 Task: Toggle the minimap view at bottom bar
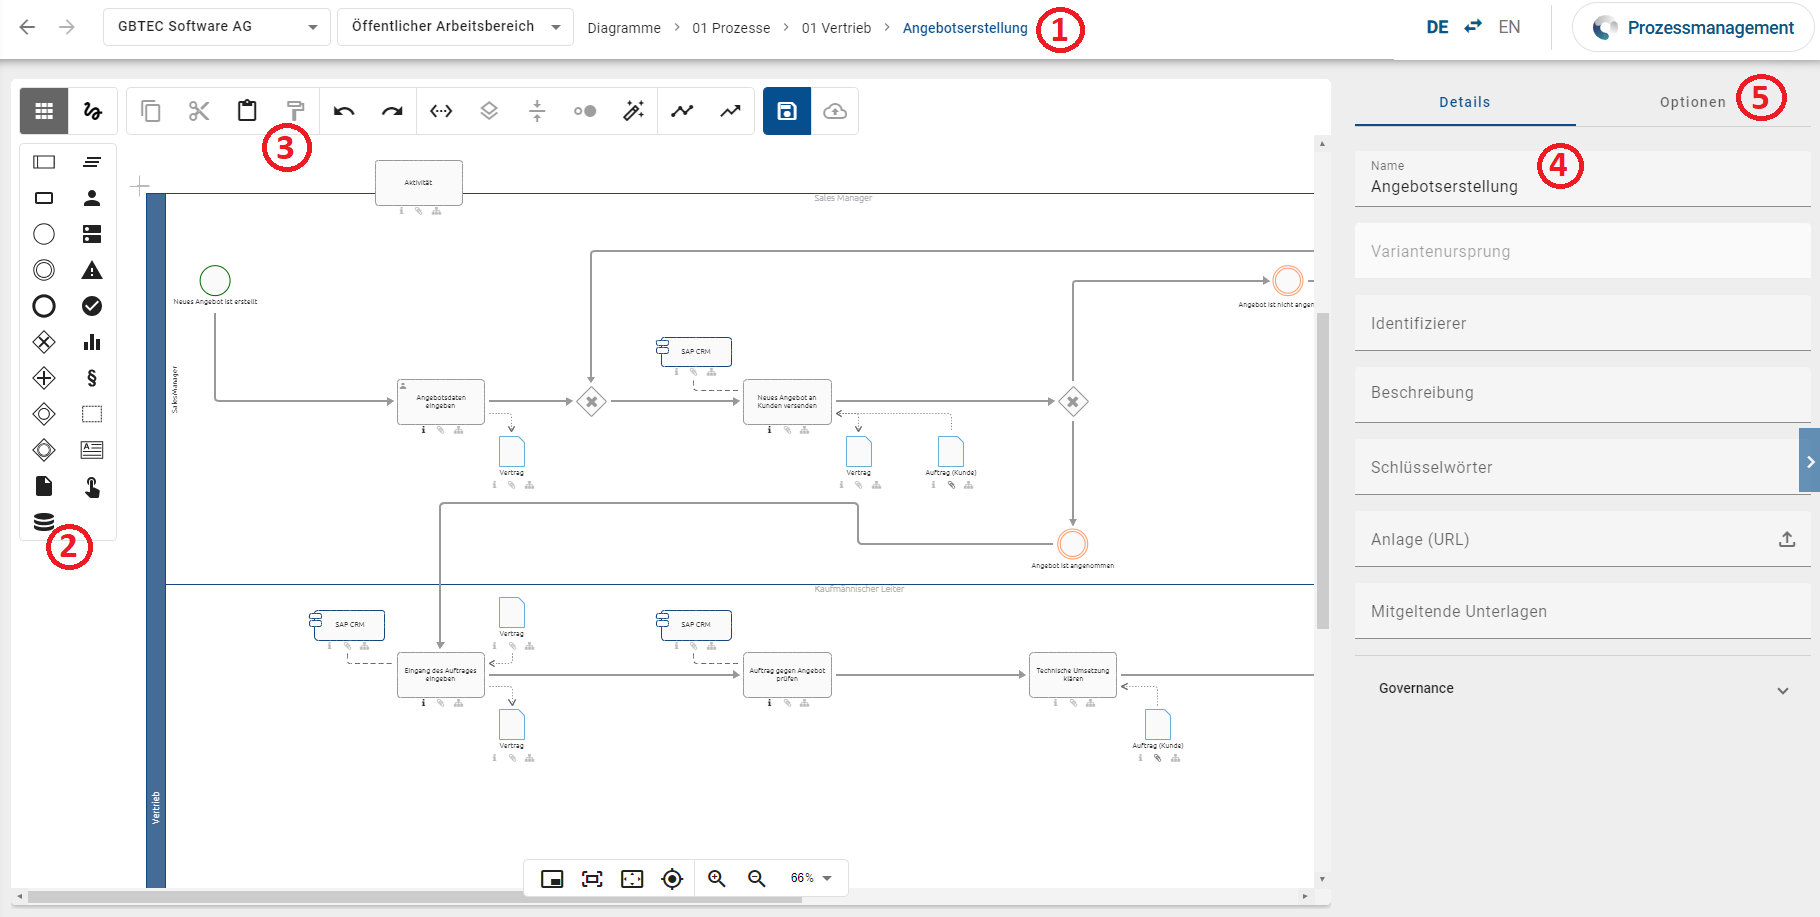pyautogui.click(x=552, y=878)
